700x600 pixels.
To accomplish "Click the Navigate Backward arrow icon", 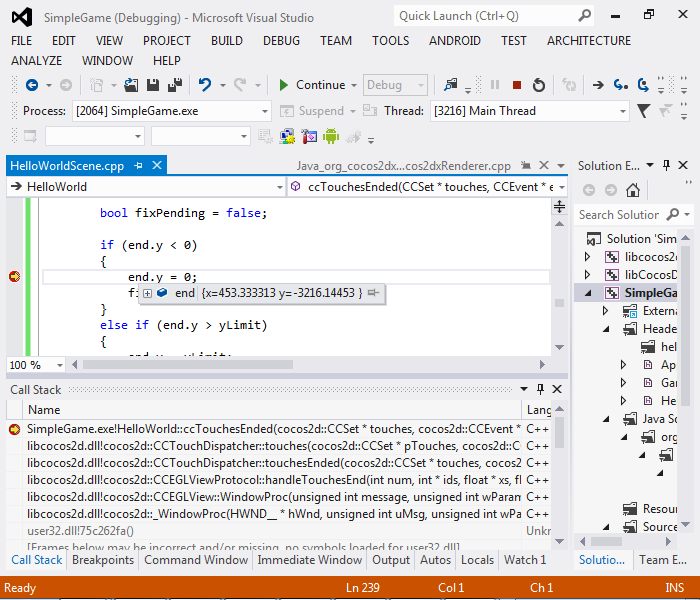I will coord(32,85).
